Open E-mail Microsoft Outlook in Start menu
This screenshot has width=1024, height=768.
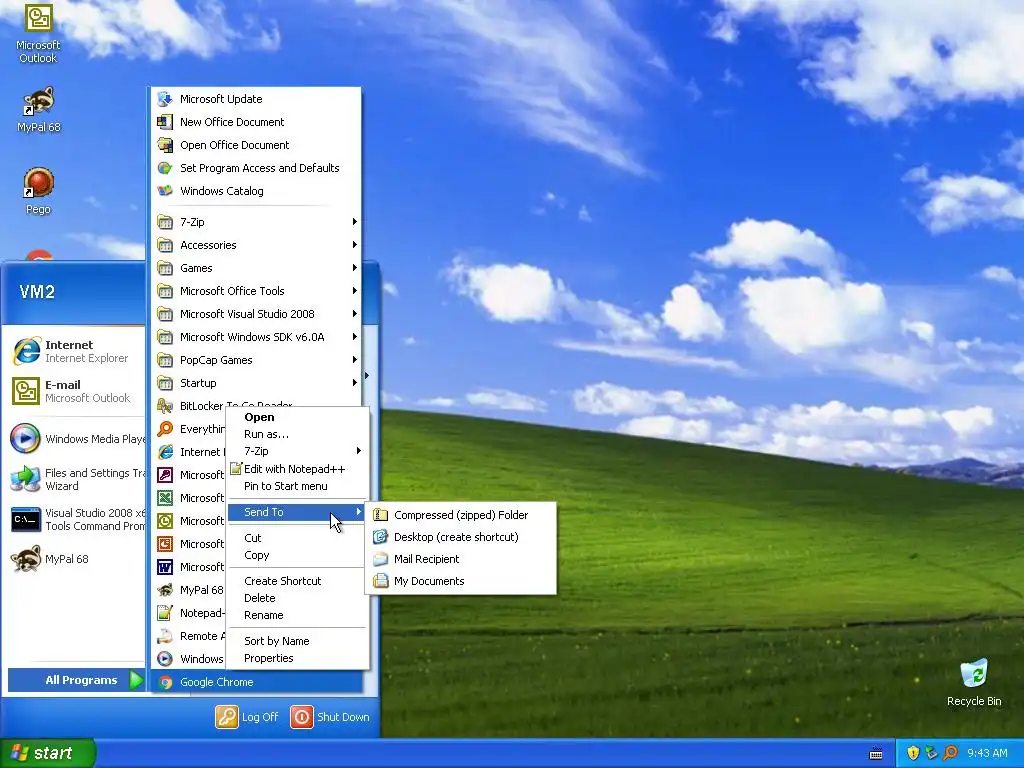click(x=77, y=391)
